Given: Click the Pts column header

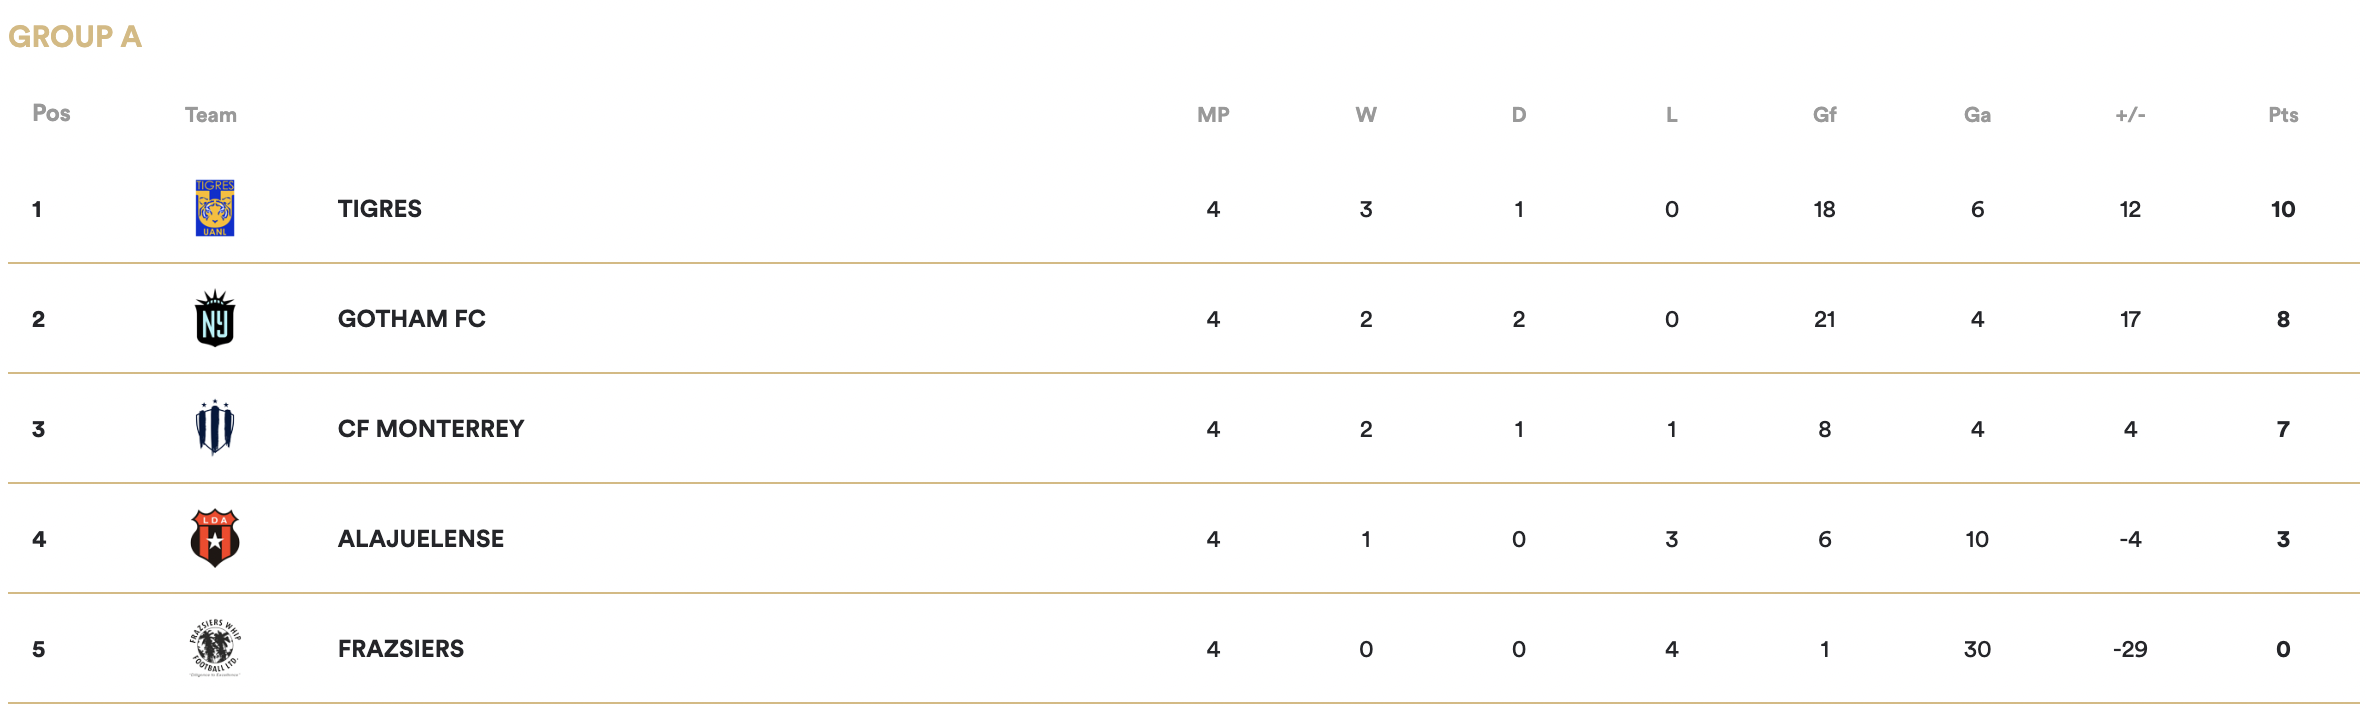Looking at the screenshot, I should click(2283, 115).
